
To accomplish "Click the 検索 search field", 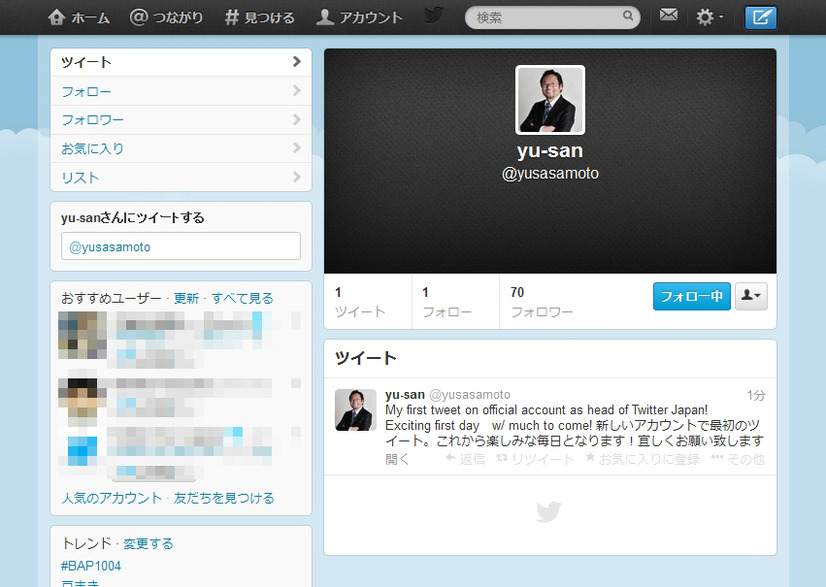I will (552, 17).
